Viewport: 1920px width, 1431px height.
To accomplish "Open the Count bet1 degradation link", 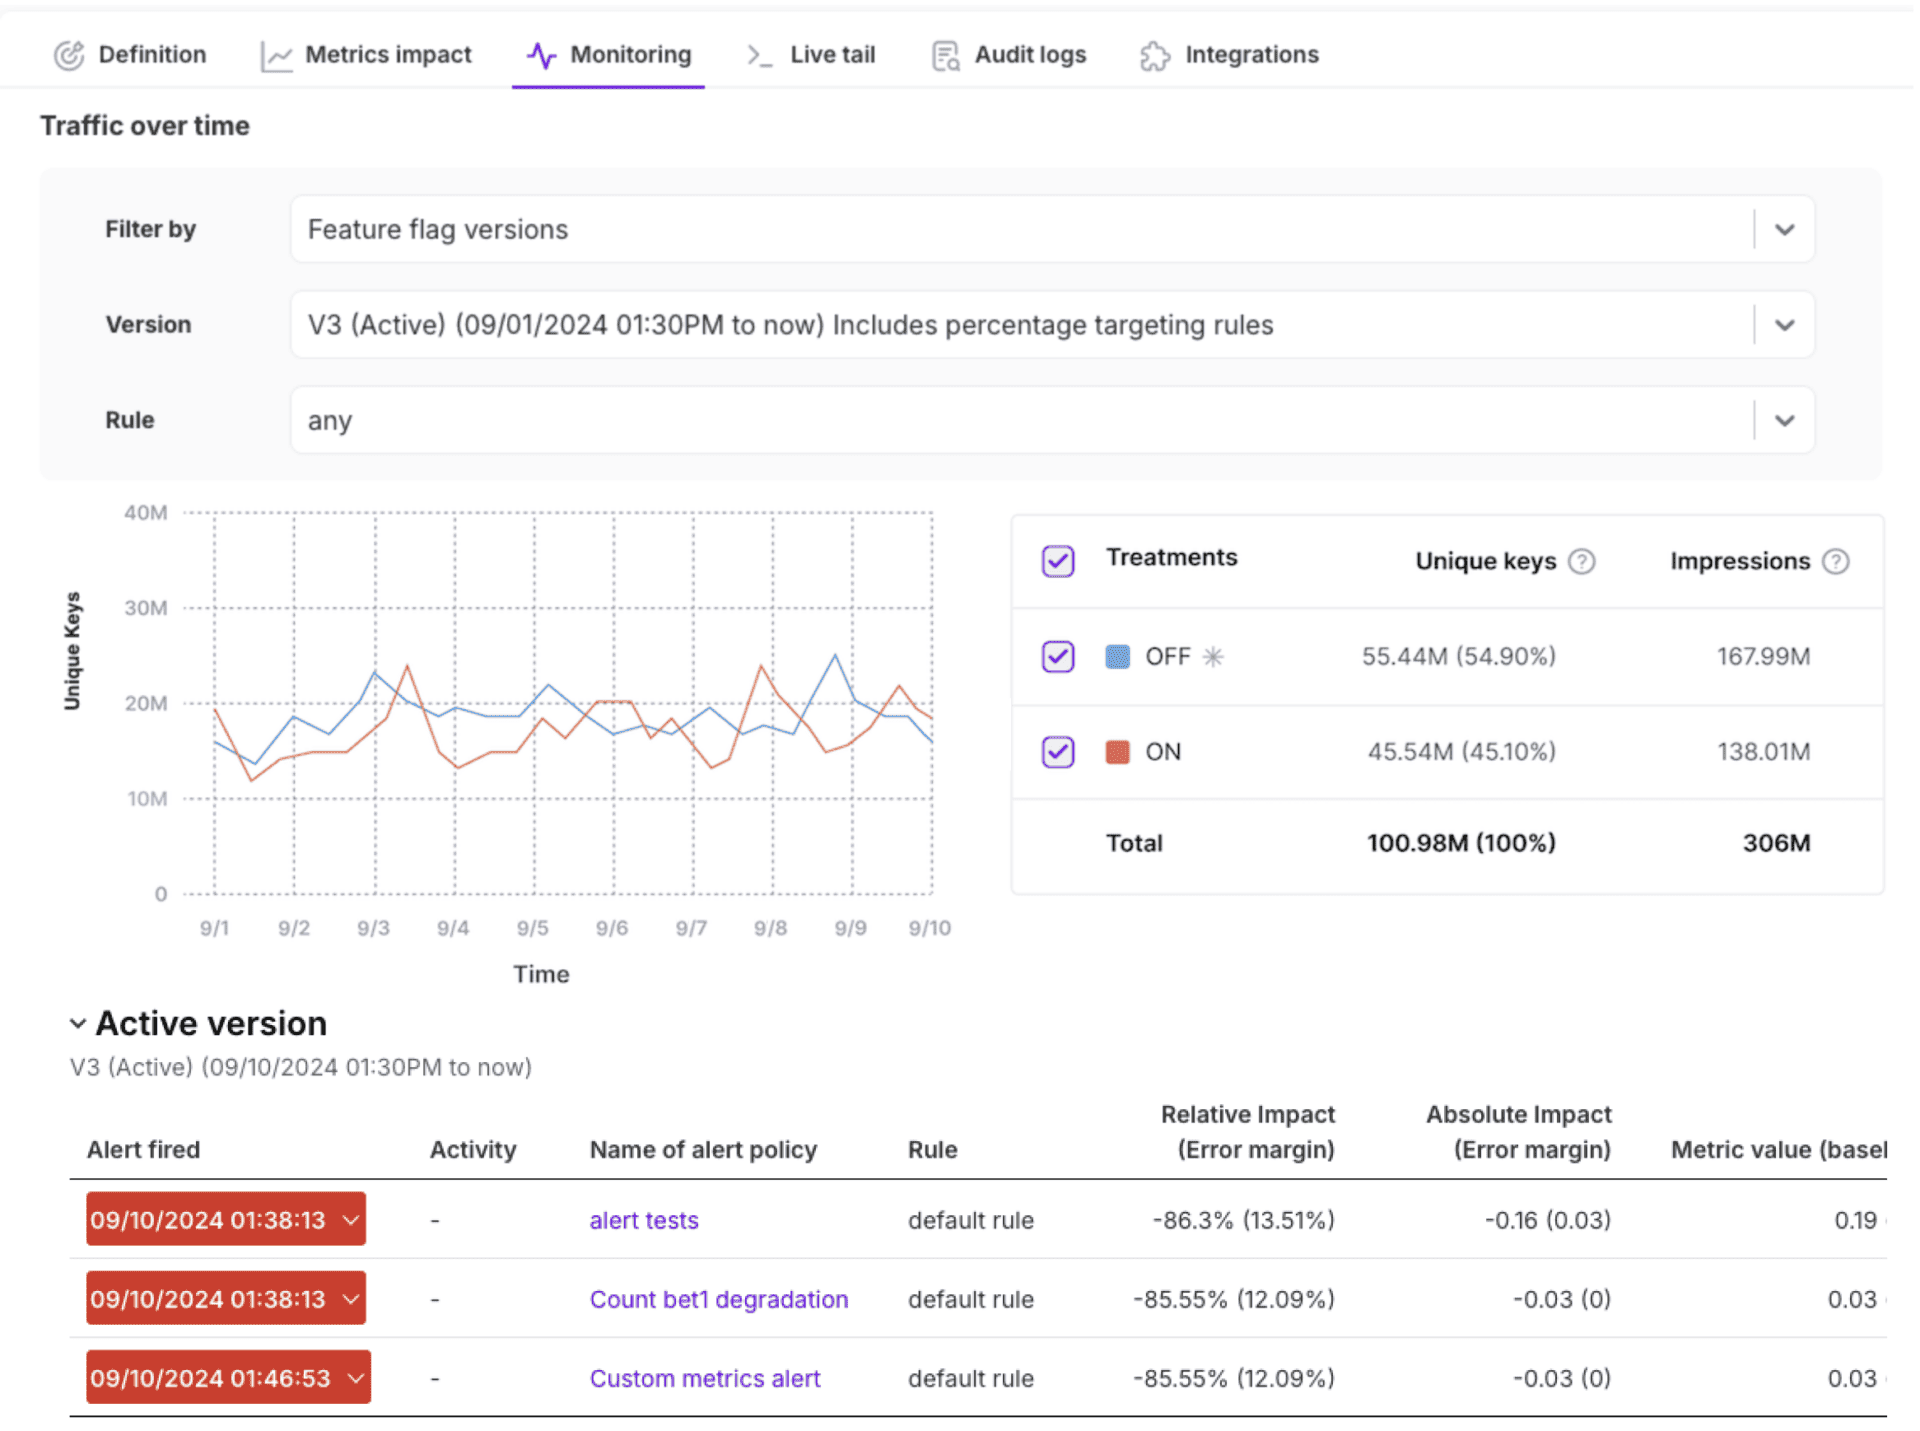I will pyautogui.click(x=718, y=1300).
